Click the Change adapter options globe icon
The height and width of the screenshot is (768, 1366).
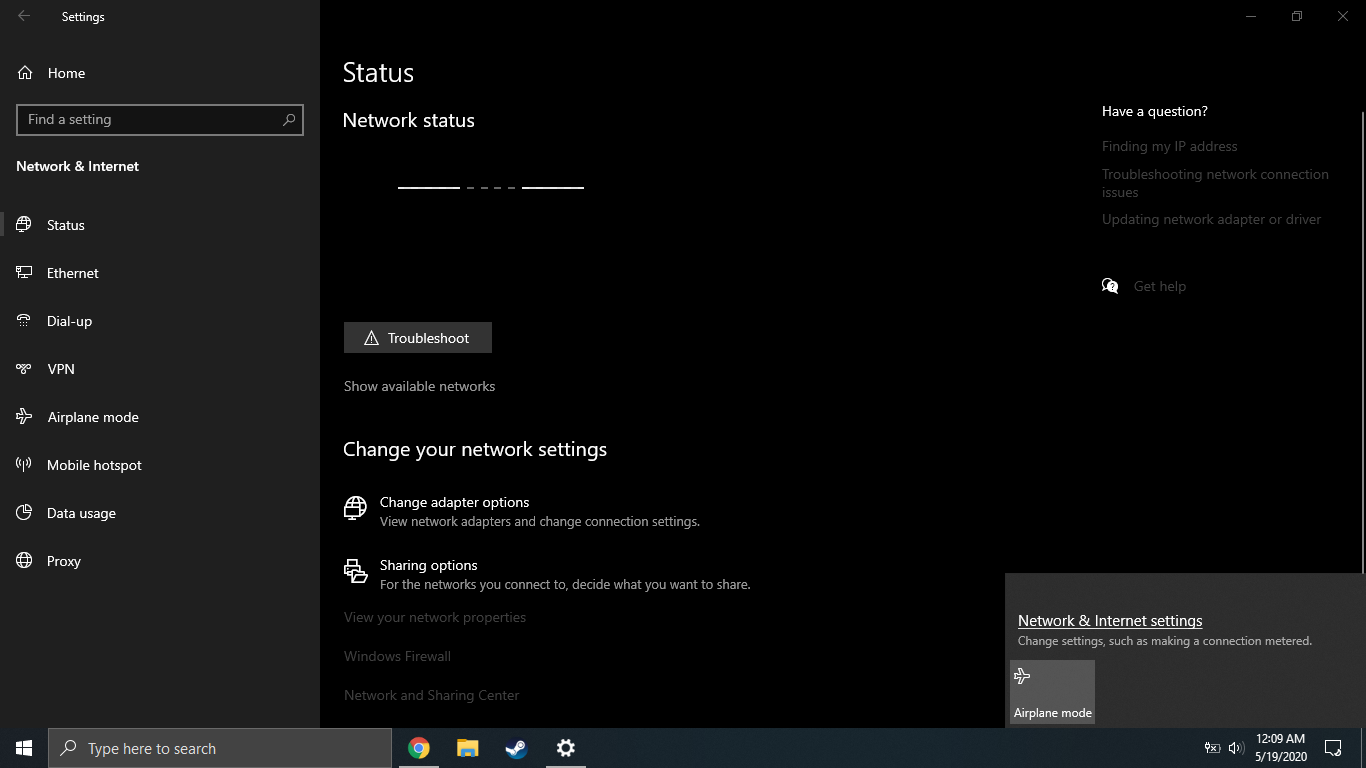point(355,508)
